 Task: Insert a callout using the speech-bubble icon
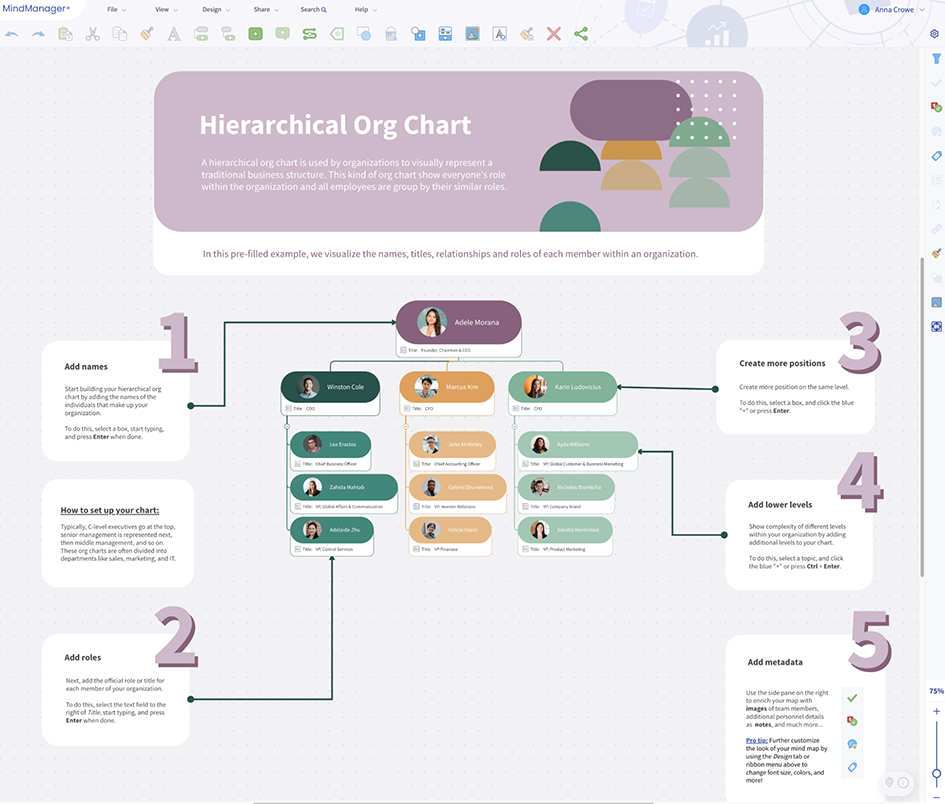(281, 33)
